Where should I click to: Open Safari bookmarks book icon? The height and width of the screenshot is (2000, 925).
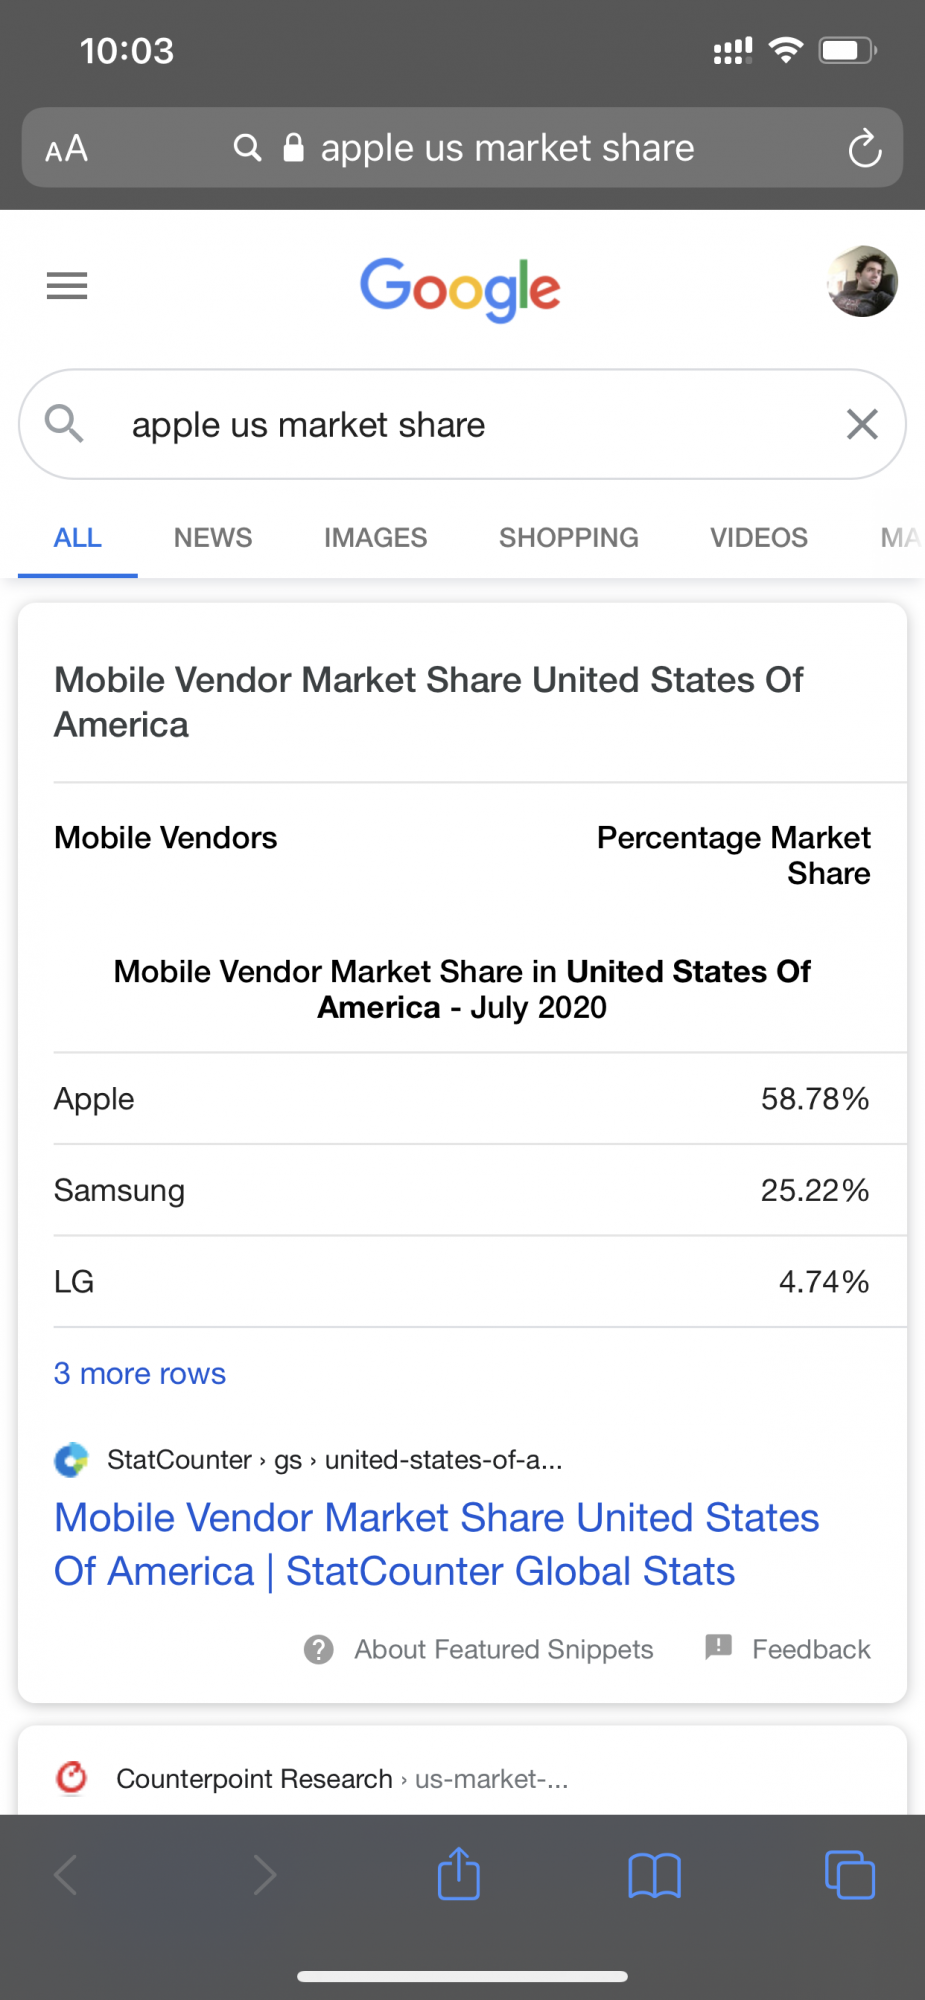coord(654,1875)
